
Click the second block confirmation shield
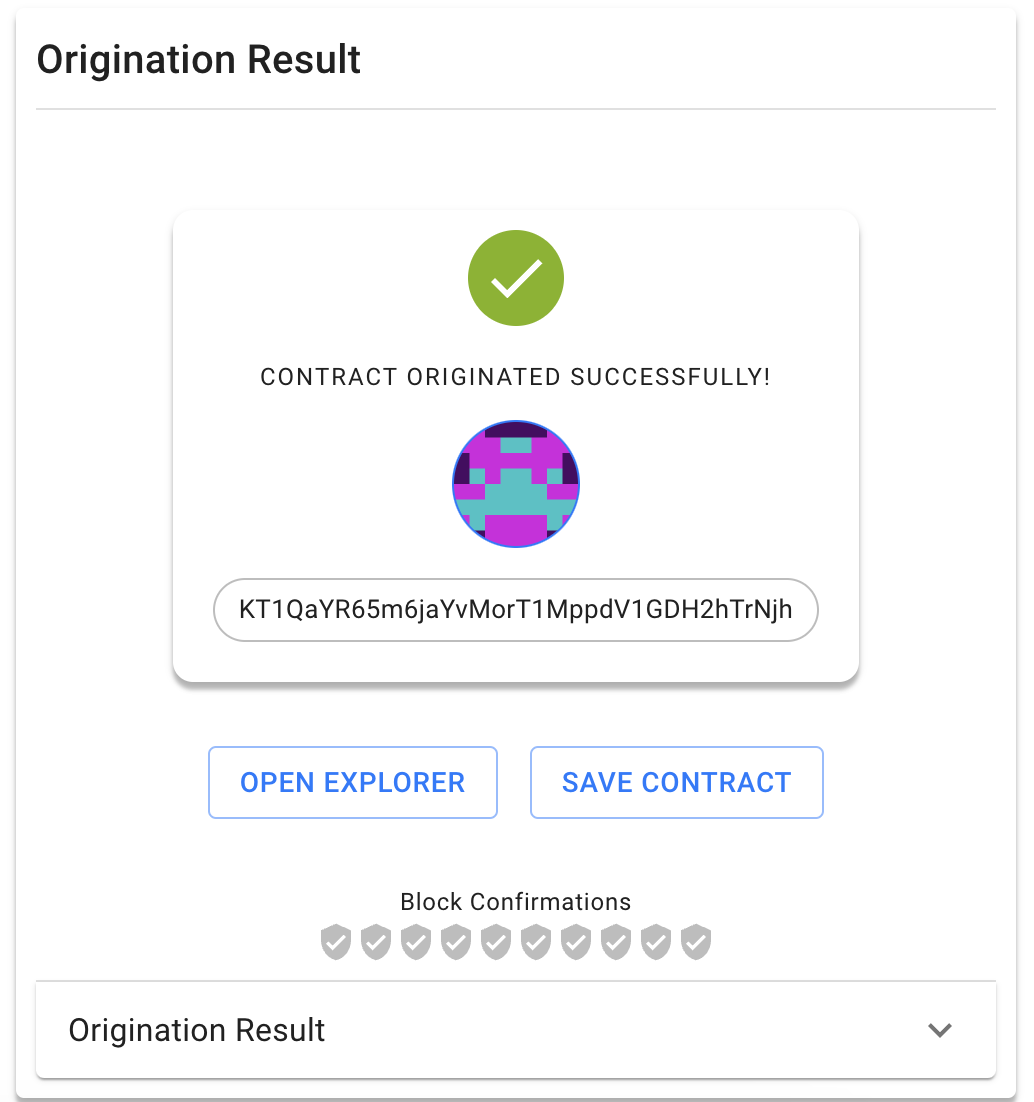[376, 942]
